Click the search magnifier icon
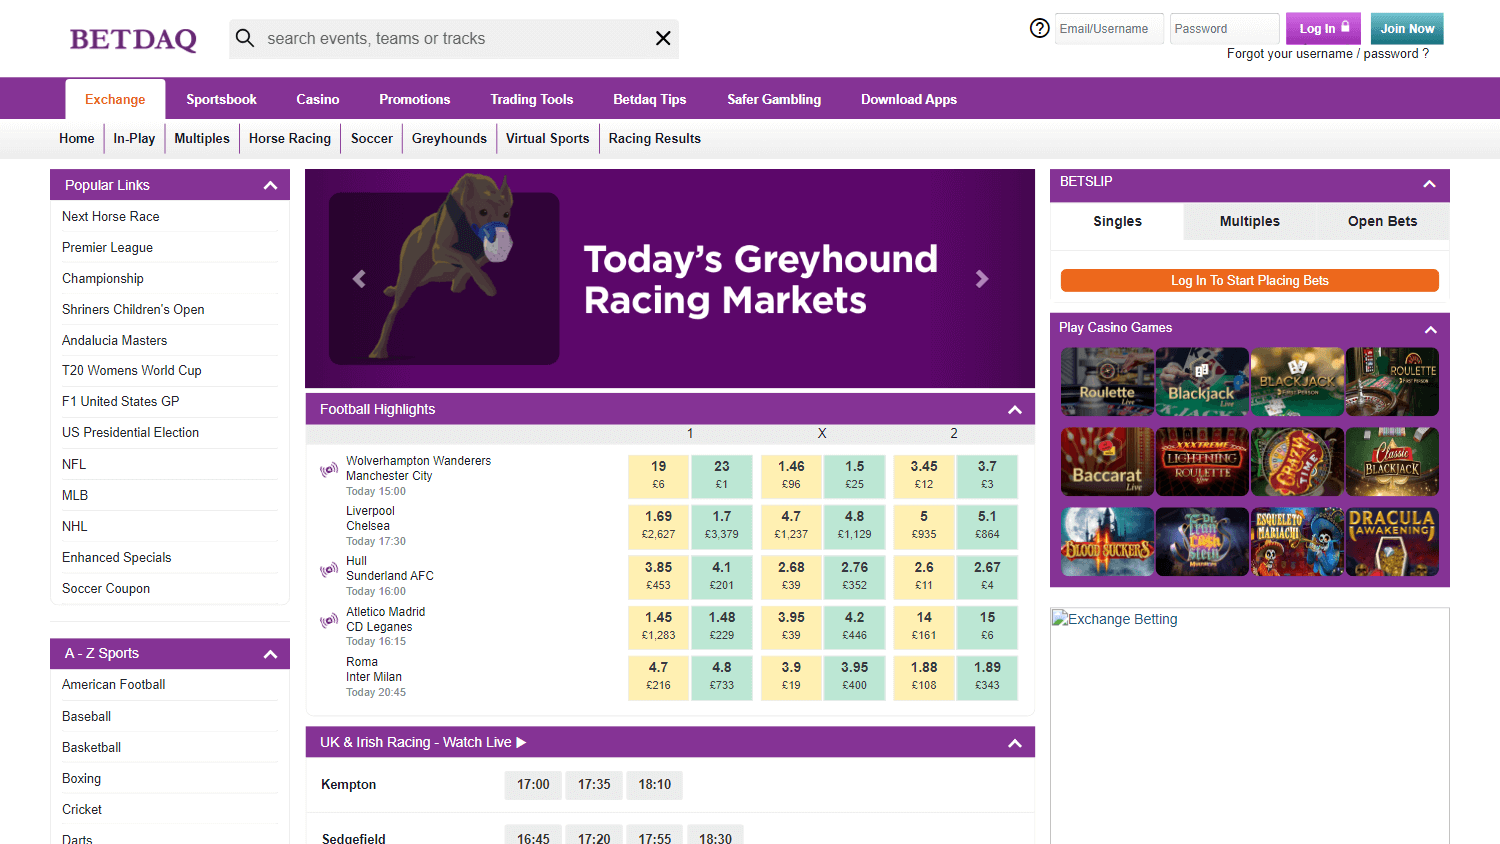This screenshot has width=1500, height=844. pos(245,38)
